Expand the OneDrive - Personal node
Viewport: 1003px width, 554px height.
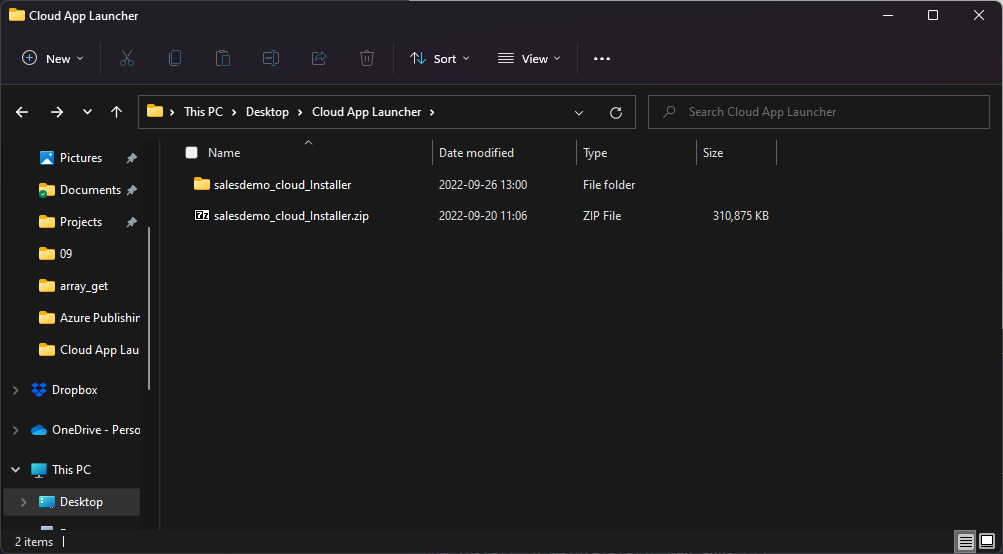click(16, 430)
